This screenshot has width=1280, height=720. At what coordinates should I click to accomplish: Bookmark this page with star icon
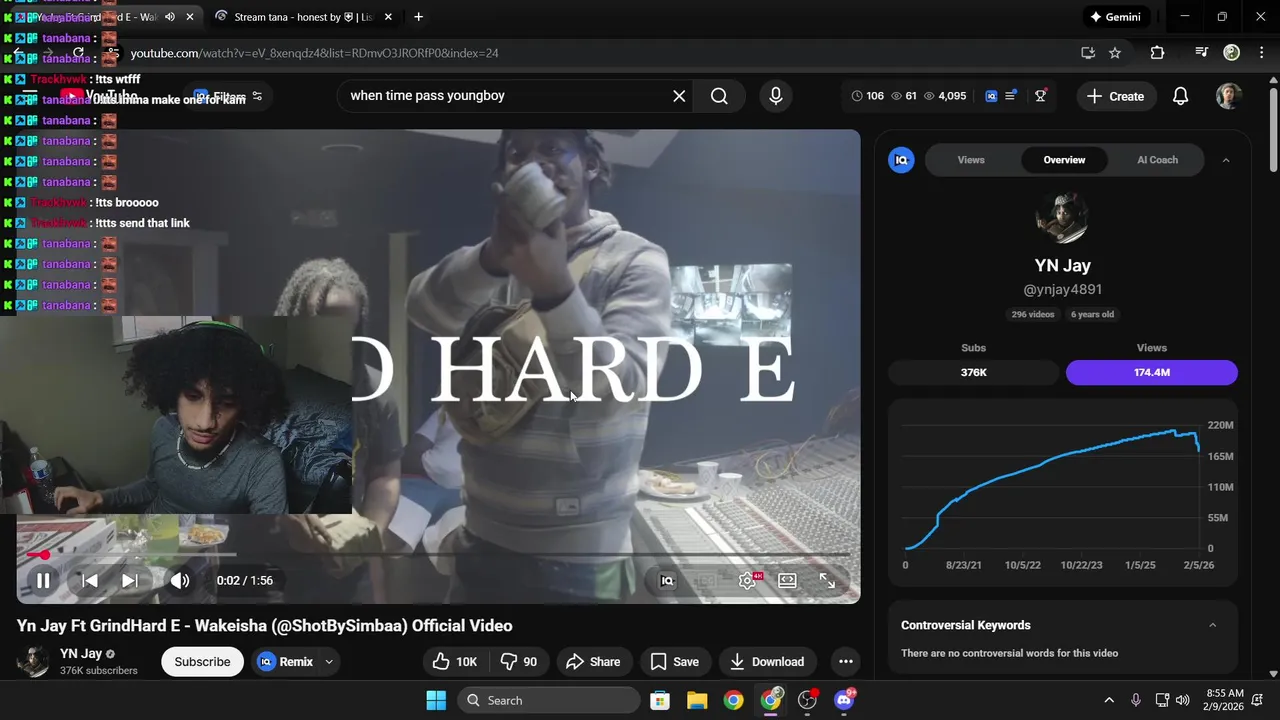pyautogui.click(x=1115, y=53)
